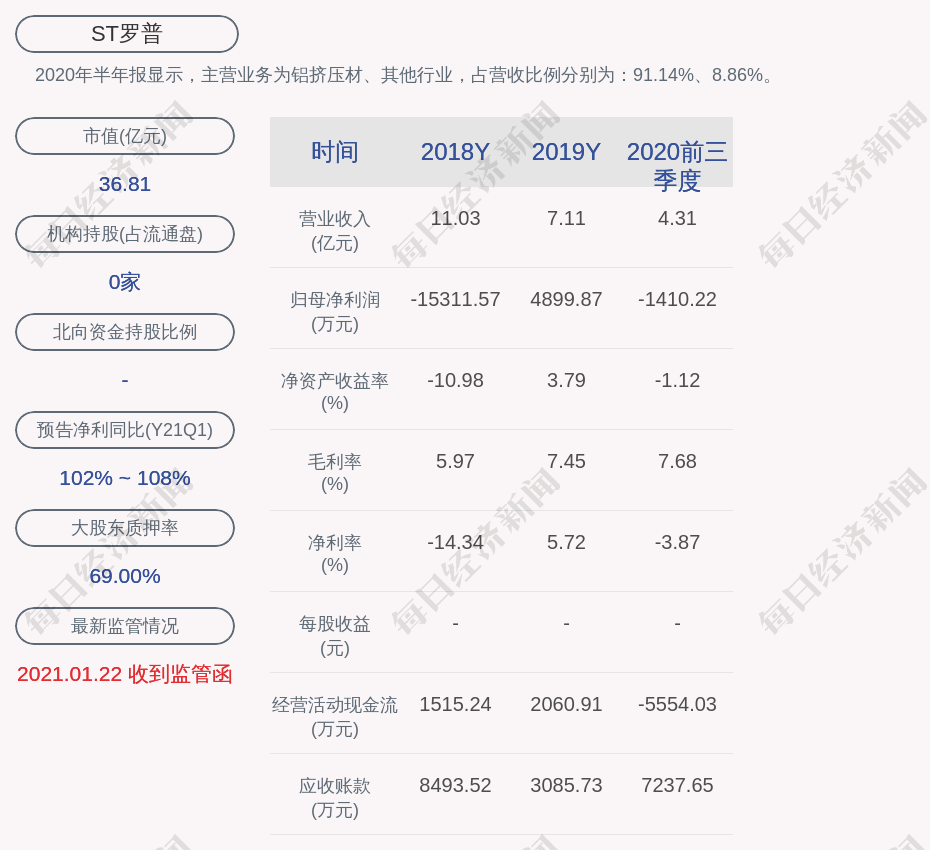Select the 营业收入(亿元) row label
This screenshot has height=850, width=930.
(x=335, y=231)
